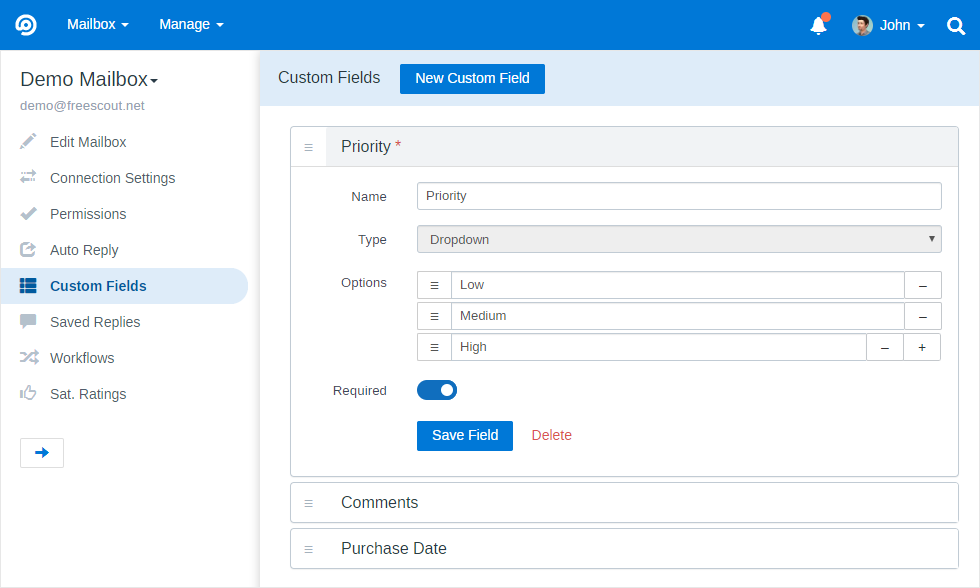This screenshot has width=980, height=588.
Task: Disable the Required toggle
Action: click(437, 390)
